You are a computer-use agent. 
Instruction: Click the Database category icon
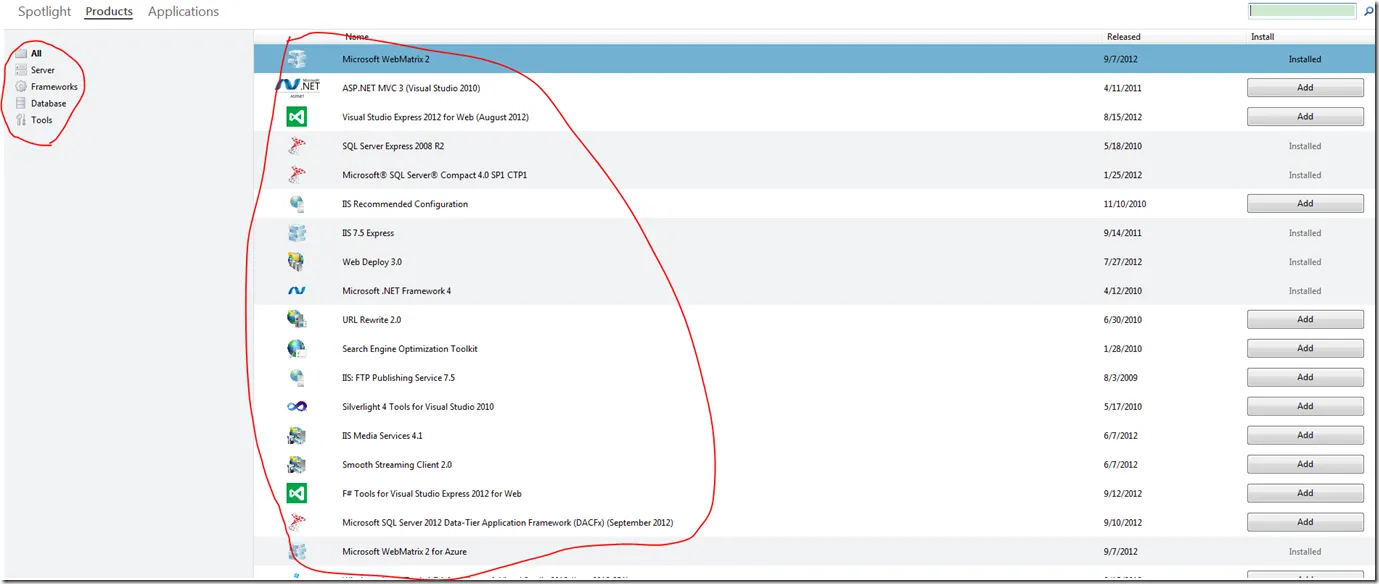pos(21,103)
